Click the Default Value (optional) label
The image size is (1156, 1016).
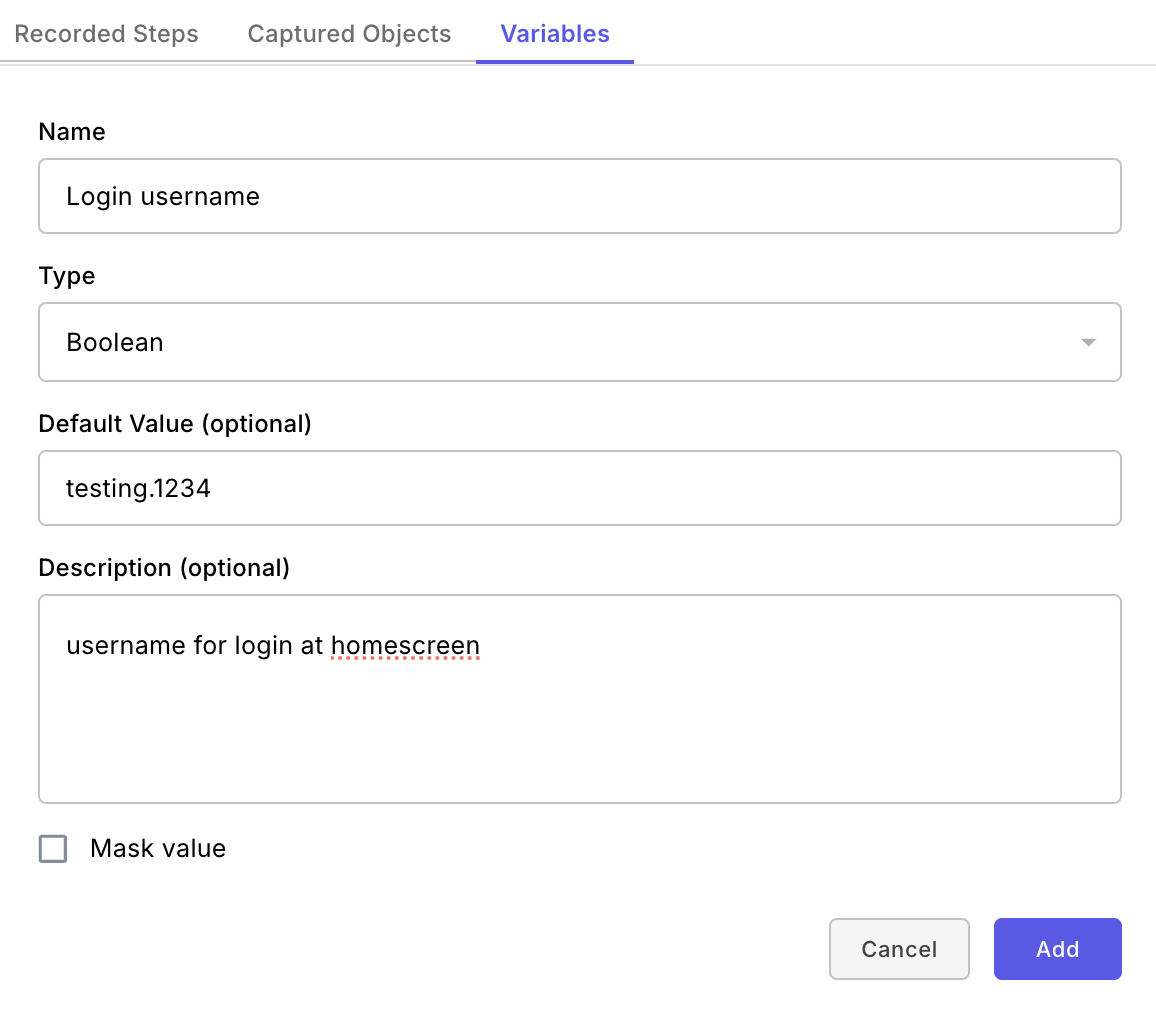175,424
